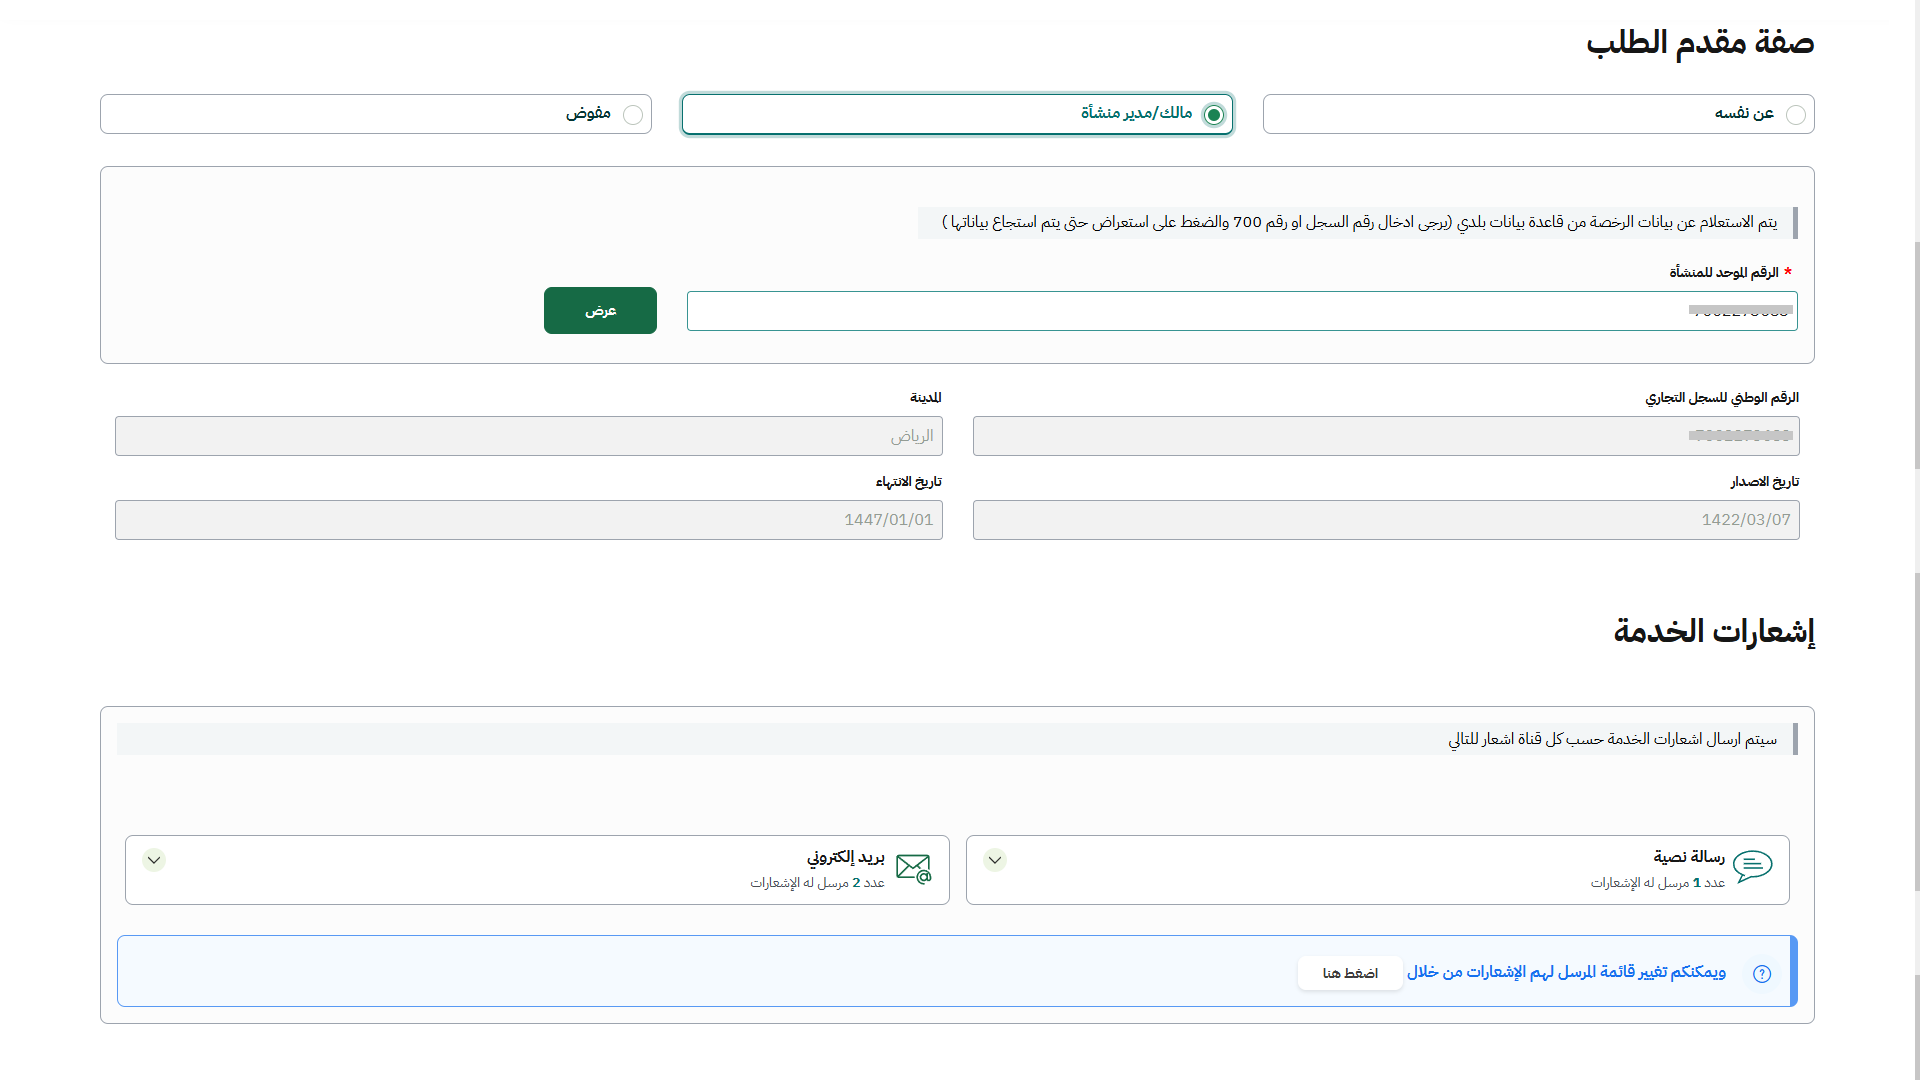
Task: Click the 'بريد إلكتروني' card title
Action: pyautogui.click(x=845, y=857)
